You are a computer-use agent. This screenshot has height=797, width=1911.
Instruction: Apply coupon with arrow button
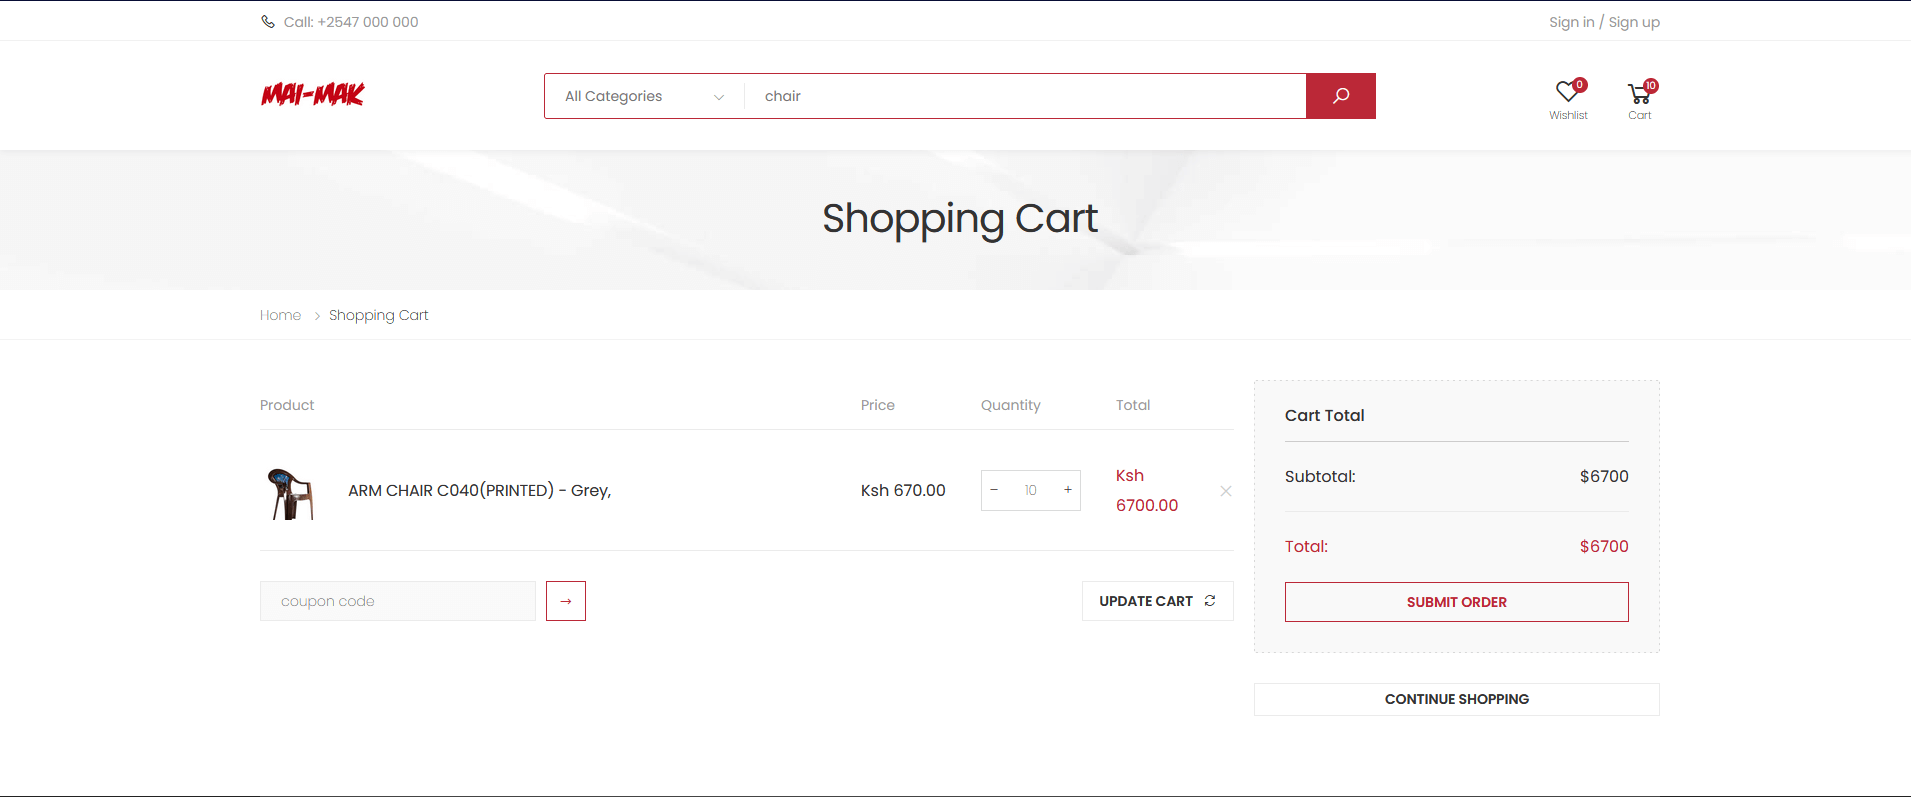tap(566, 601)
